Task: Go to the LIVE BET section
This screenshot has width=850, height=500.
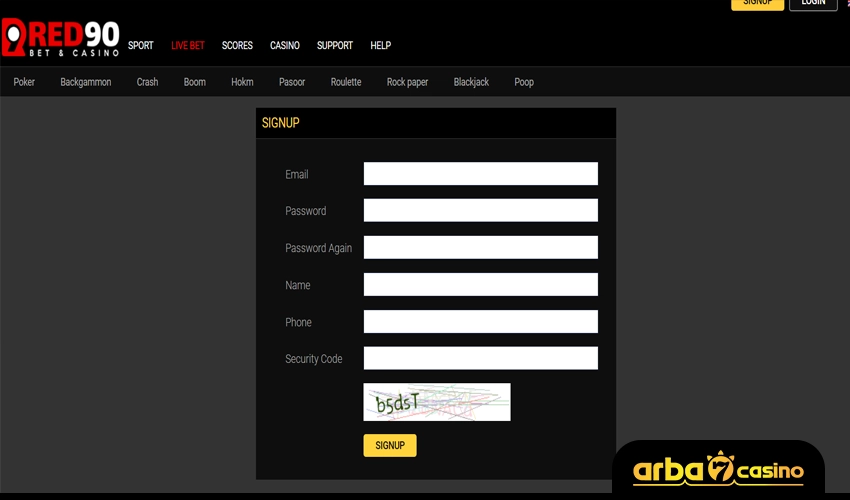Action: pos(188,46)
